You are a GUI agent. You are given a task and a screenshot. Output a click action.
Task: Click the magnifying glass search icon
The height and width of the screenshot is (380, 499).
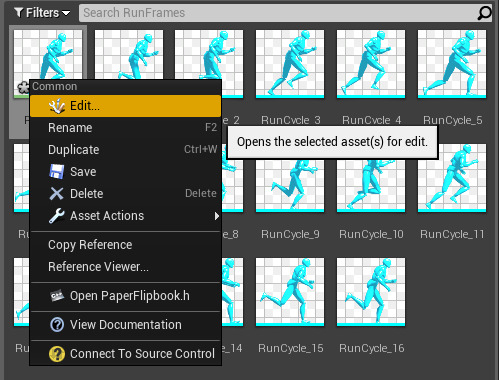coord(484,13)
